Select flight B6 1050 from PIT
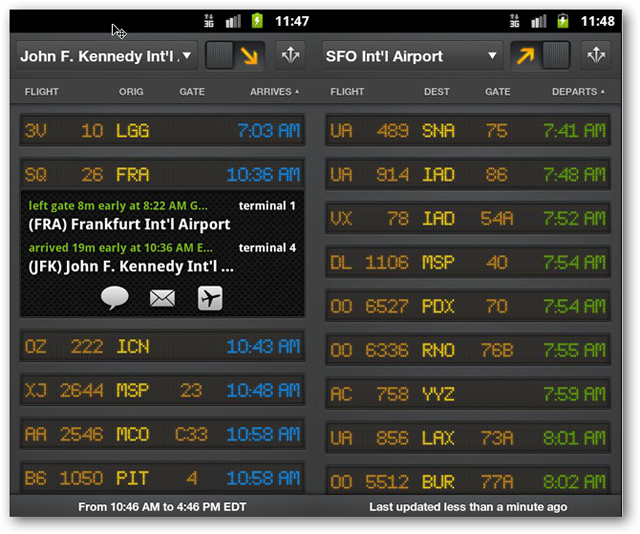The image size is (640, 534). tap(162, 478)
